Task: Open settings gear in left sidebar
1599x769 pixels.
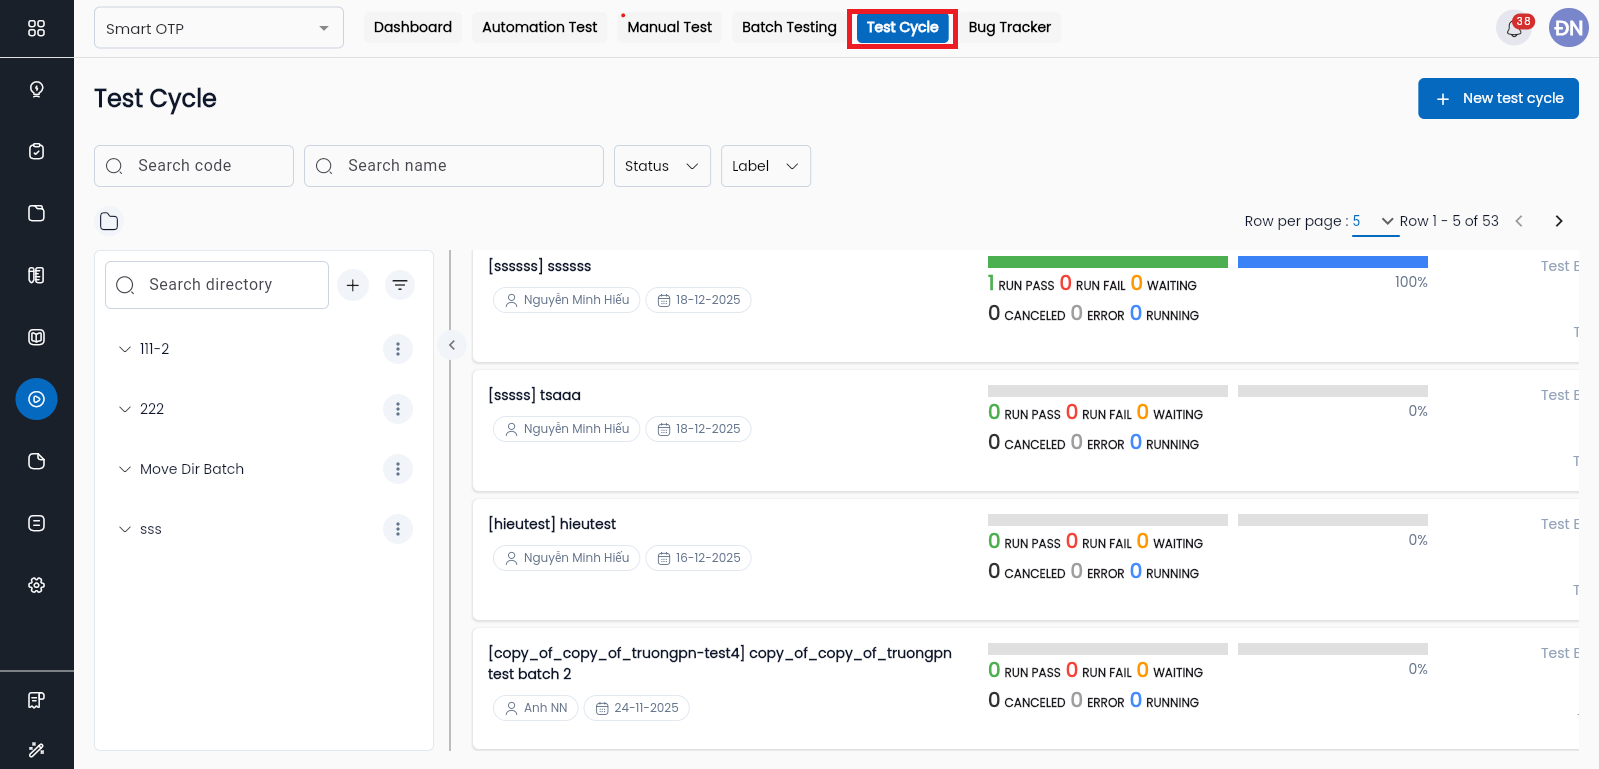Action: (x=36, y=585)
